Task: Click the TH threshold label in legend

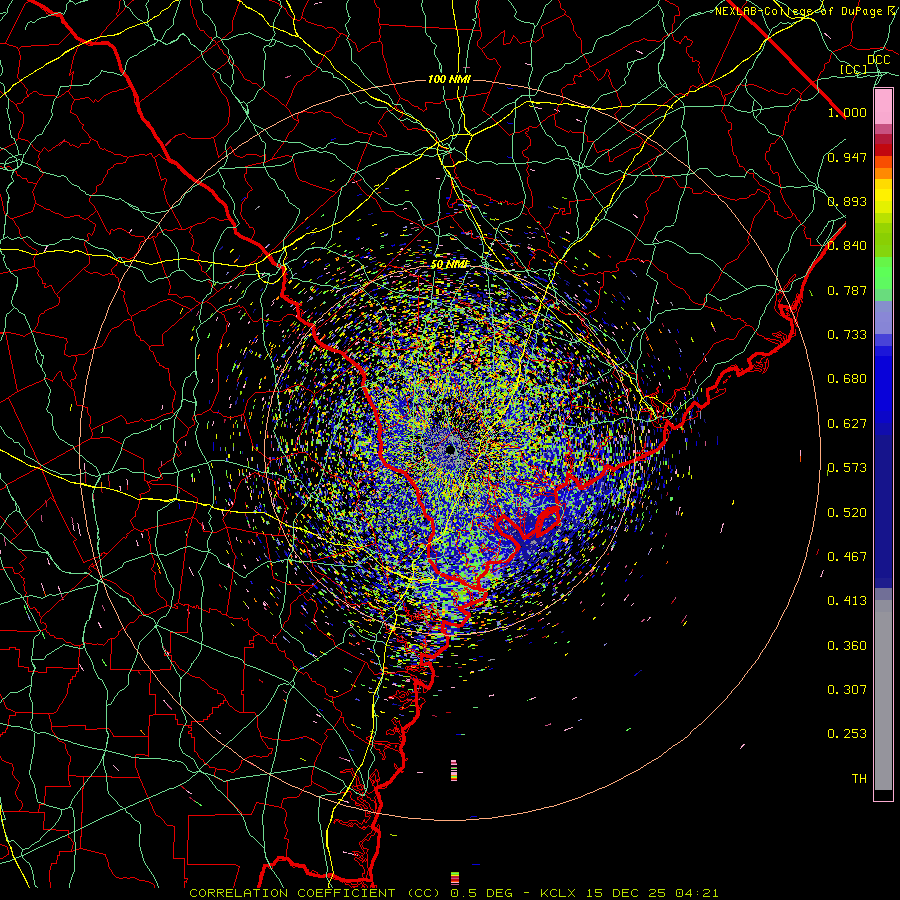Action: pos(859,779)
